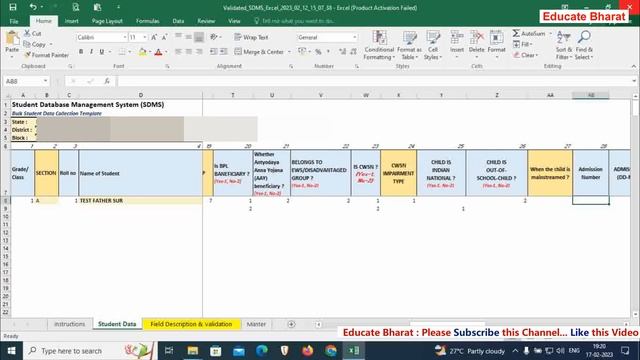The image size is (640, 360).
Task: Click Insert cells button
Action: (457, 45)
